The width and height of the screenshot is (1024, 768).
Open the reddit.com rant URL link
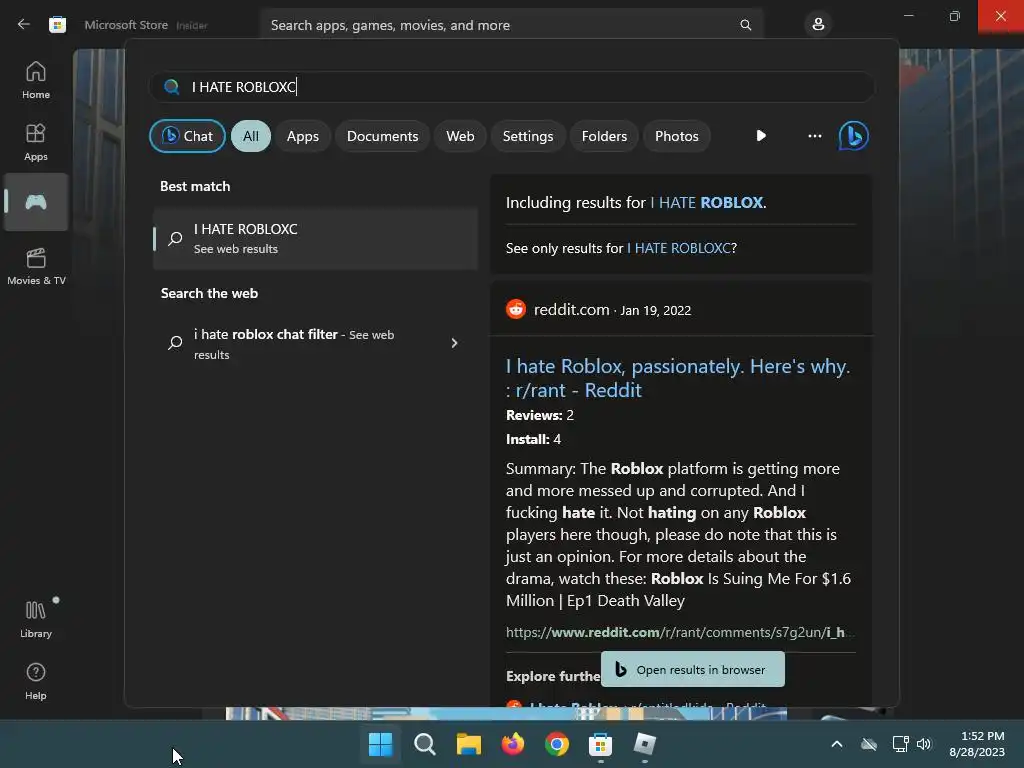point(679,632)
